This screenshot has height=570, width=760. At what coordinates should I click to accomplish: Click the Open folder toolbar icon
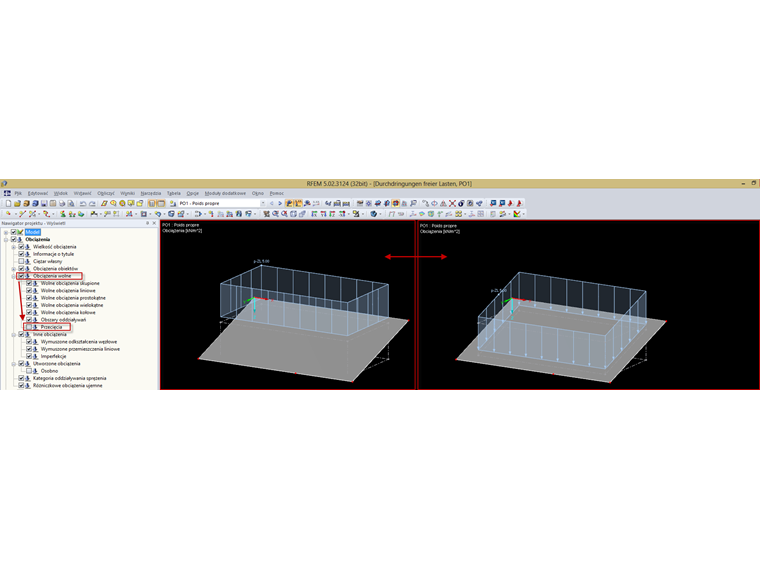point(17,204)
